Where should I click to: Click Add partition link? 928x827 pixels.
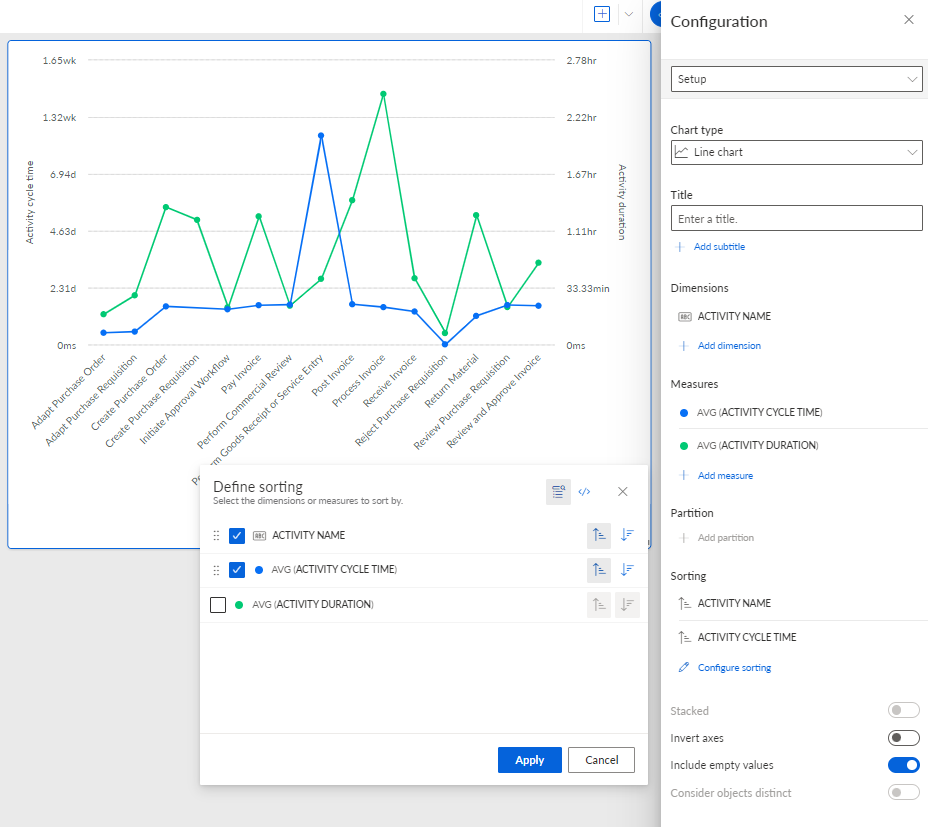point(726,538)
